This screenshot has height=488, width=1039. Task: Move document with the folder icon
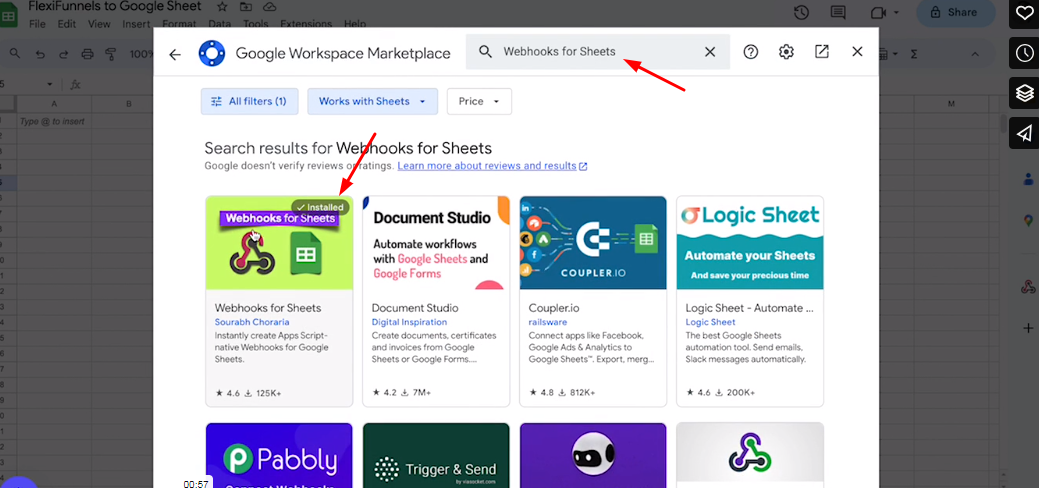click(x=246, y=7)
